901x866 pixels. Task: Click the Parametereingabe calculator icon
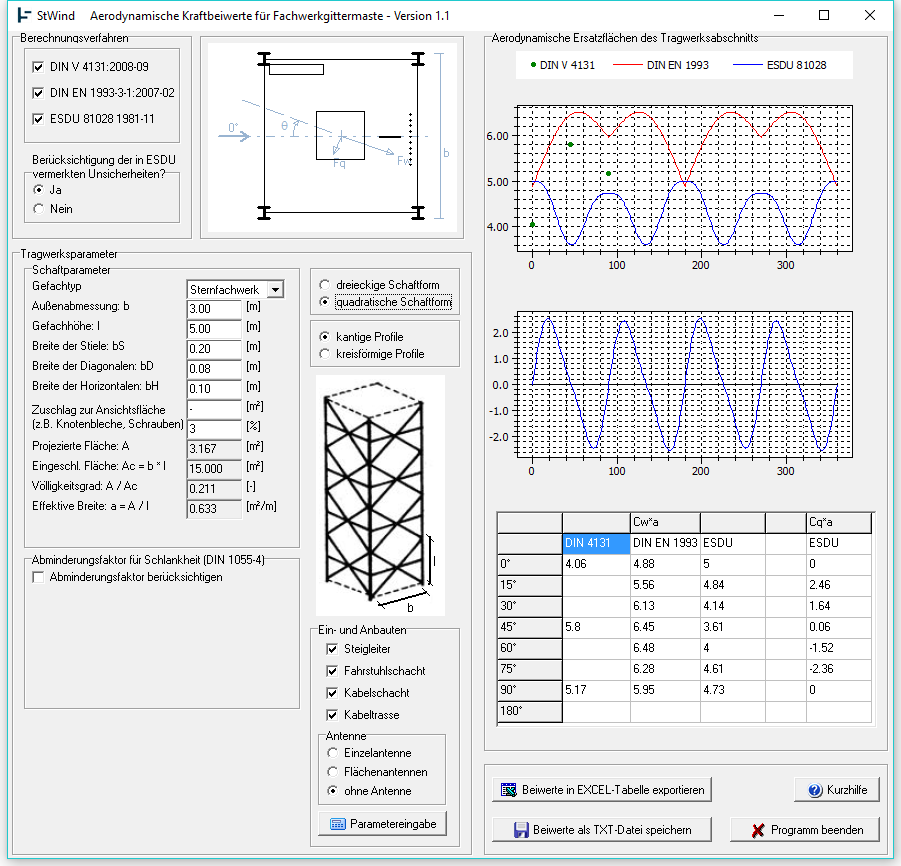coord(337,824)
